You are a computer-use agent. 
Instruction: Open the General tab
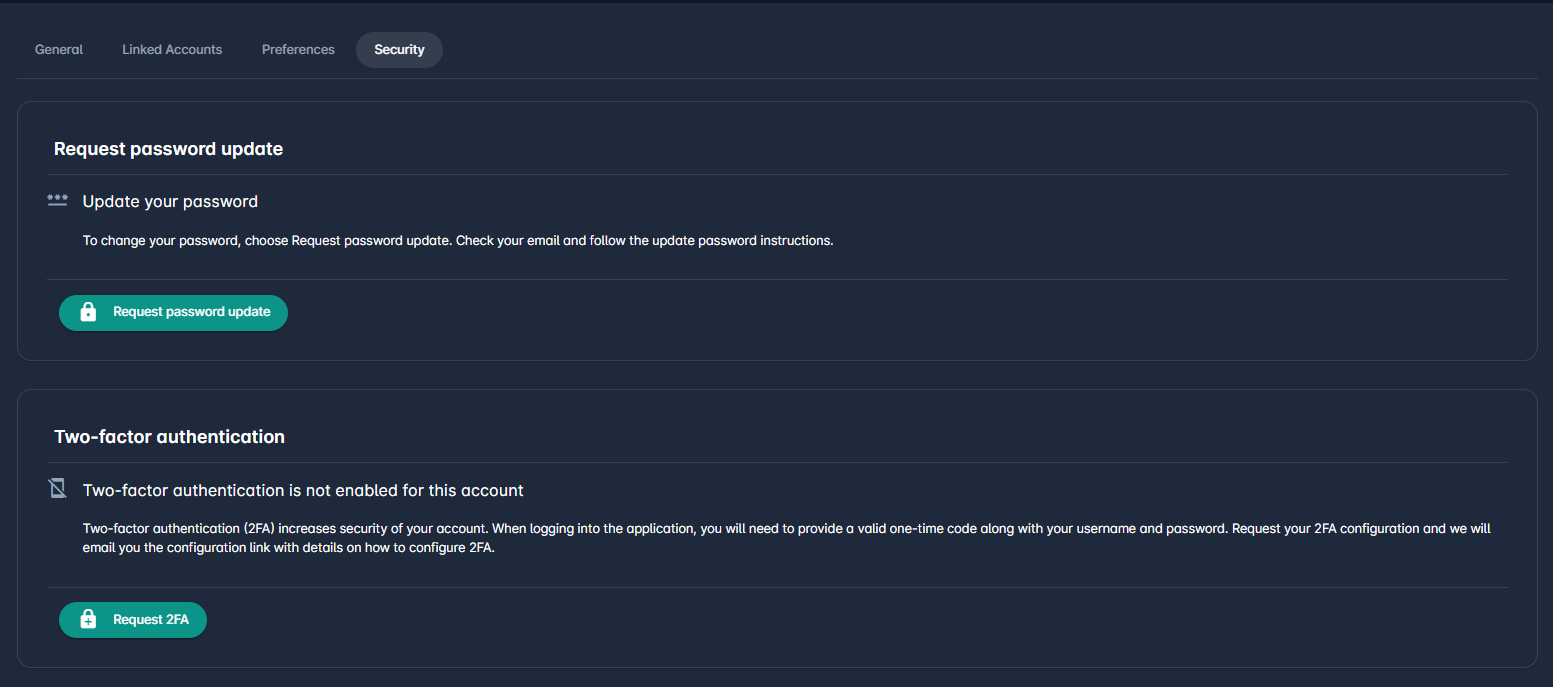tap(59, 50)
